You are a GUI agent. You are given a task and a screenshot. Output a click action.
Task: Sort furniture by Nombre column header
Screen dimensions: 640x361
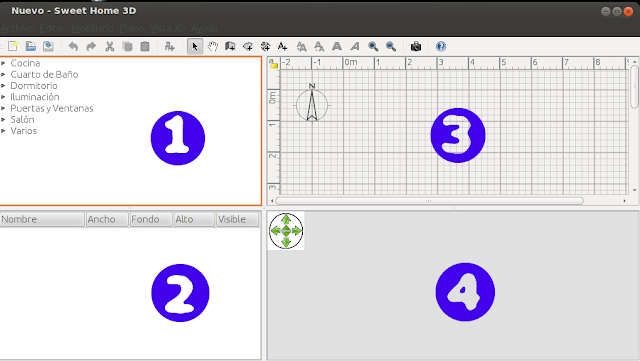(x=42, y=219)
